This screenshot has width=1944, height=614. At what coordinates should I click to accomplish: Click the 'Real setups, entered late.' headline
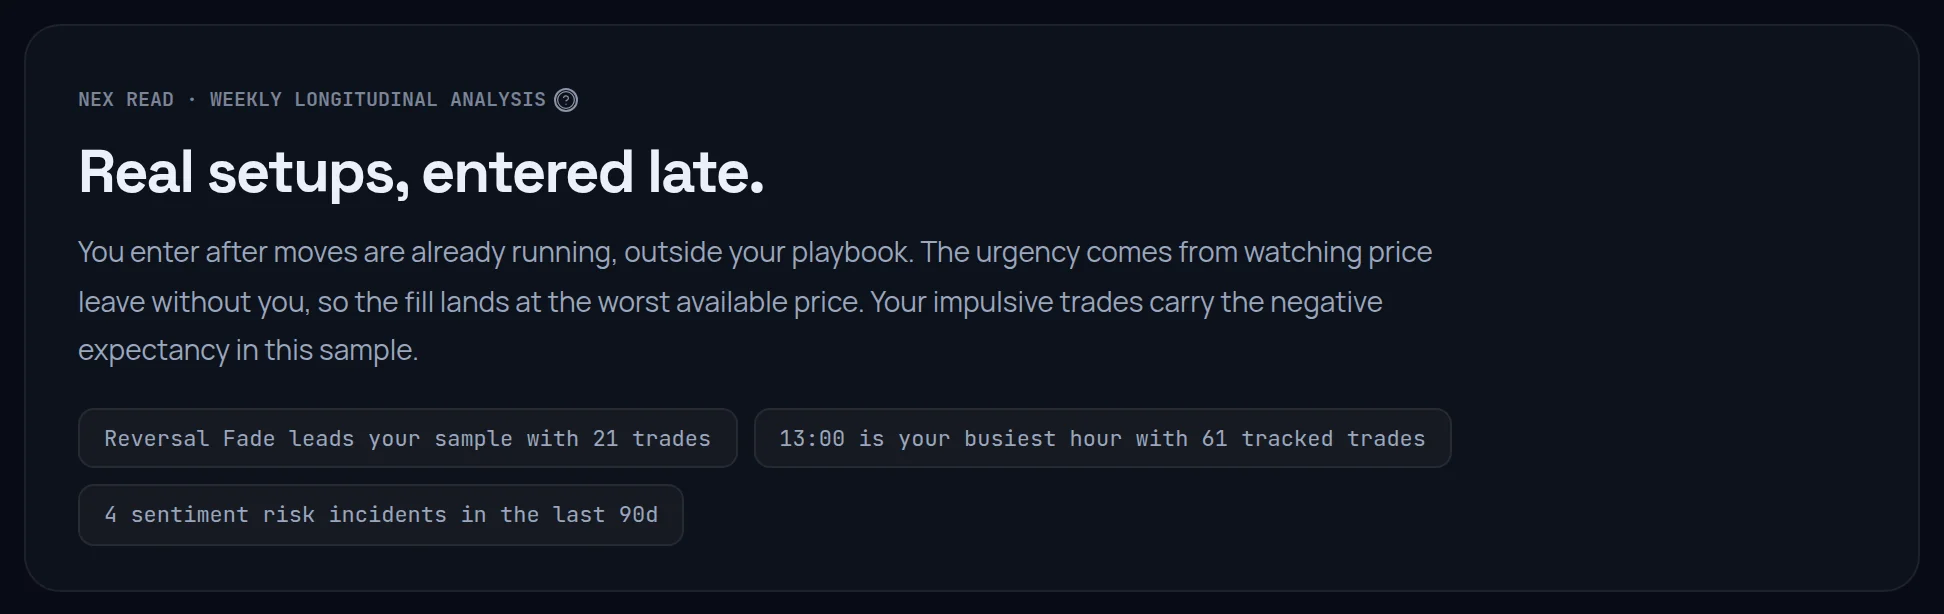click(x=421, y=172)
